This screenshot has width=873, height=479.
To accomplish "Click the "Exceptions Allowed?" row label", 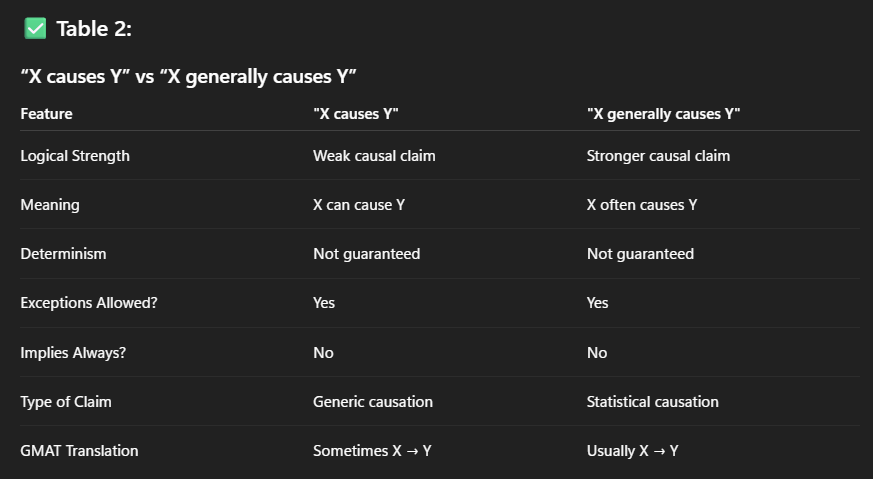I will click(89, 303).
